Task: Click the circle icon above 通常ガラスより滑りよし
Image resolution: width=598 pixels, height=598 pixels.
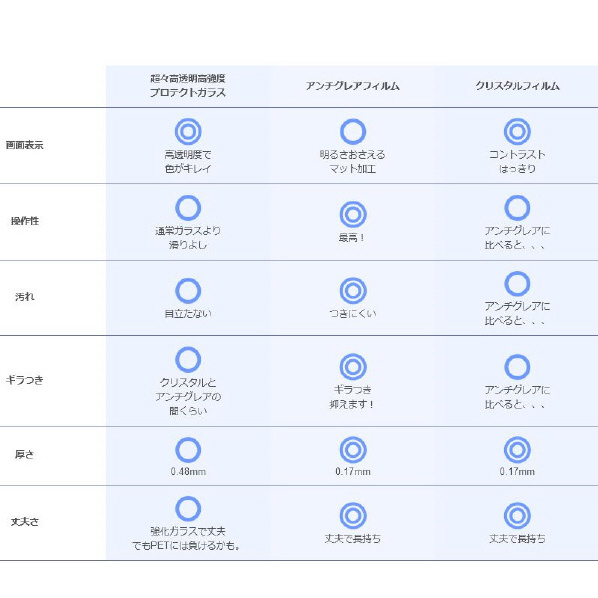Action: coord(188,208)
